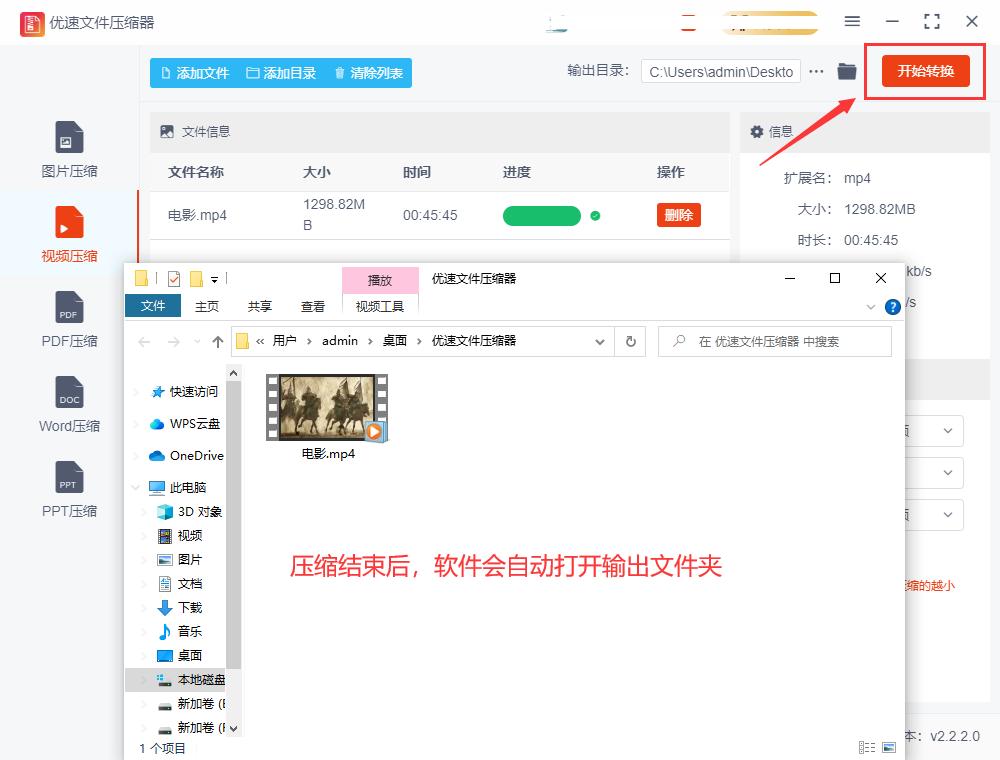
Task: Expand the first settings dropdown in right panel
Action: [x=950, y=431]
